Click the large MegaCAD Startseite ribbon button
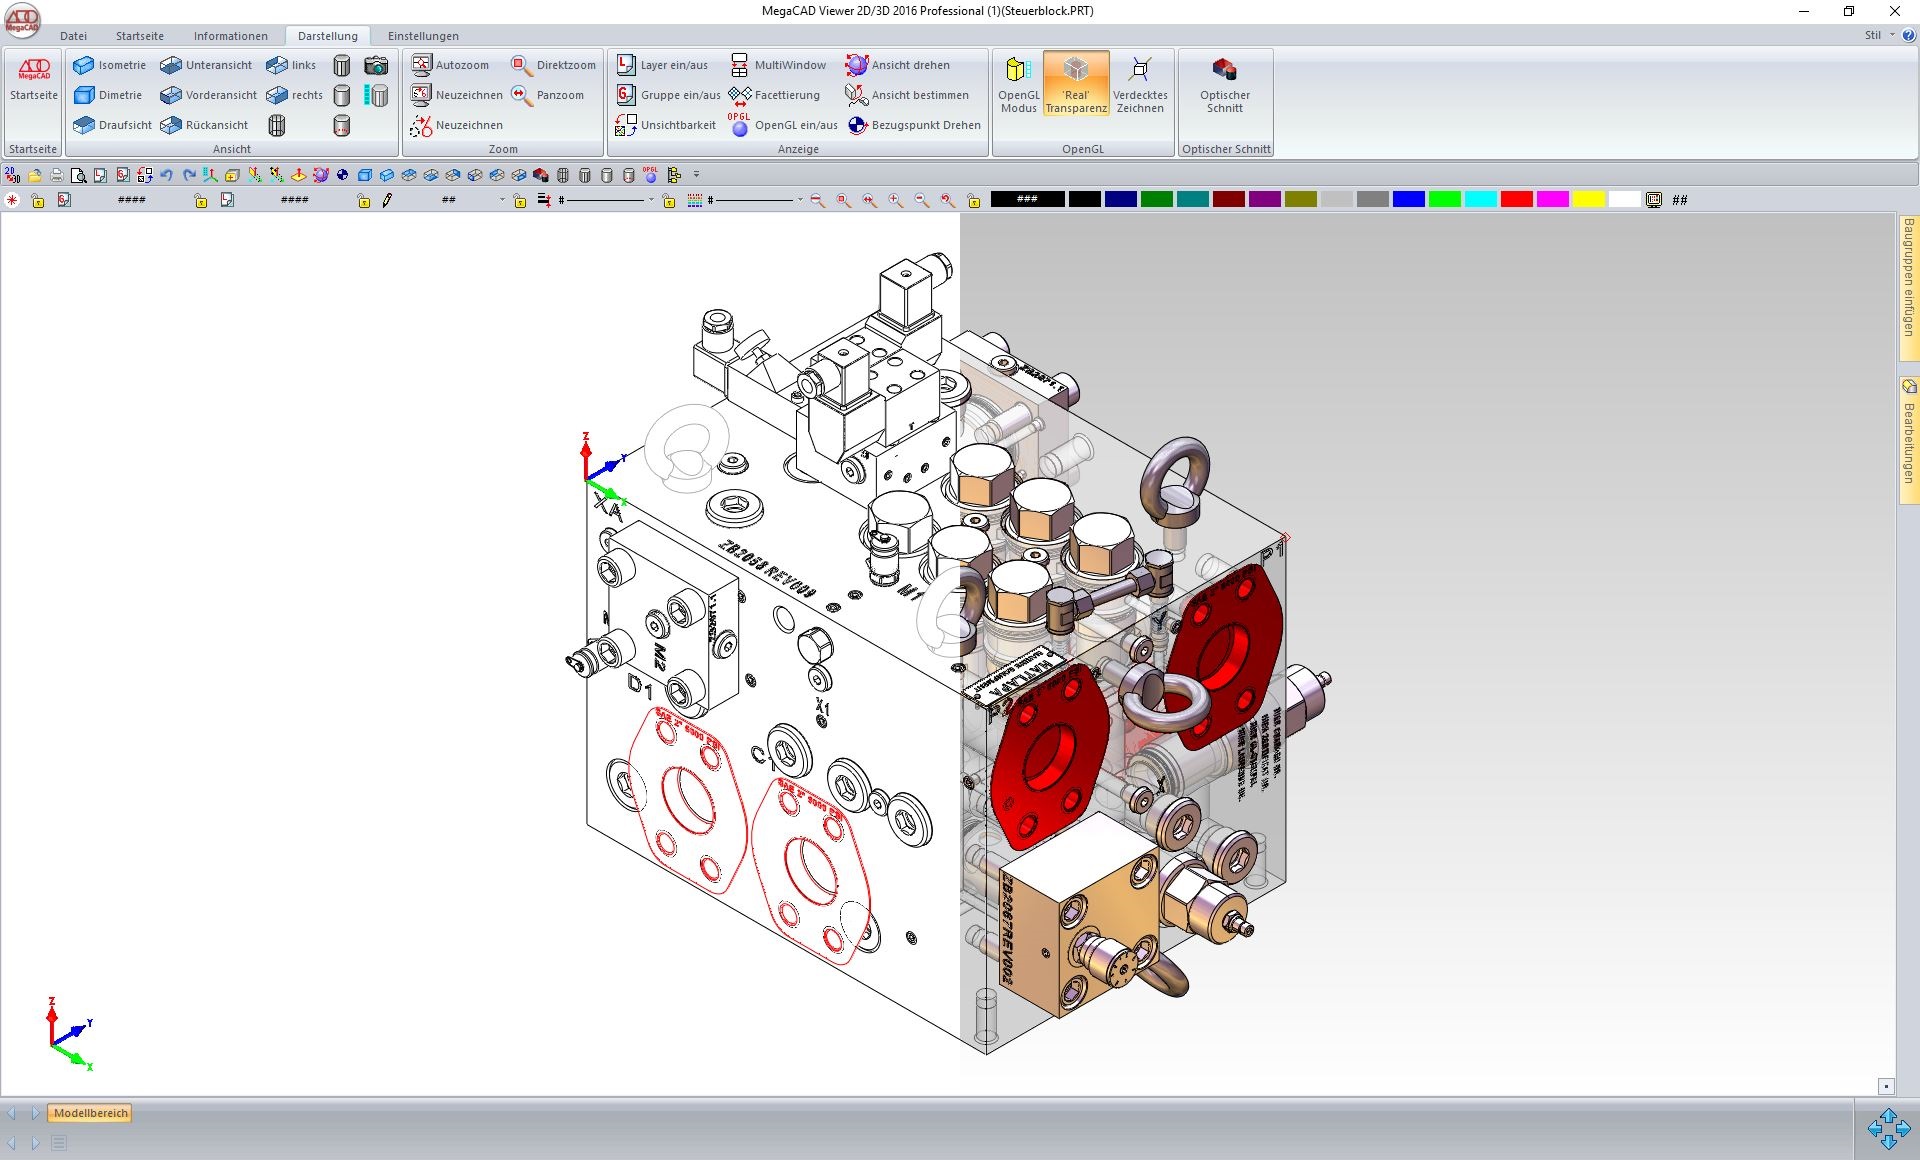 34,80
